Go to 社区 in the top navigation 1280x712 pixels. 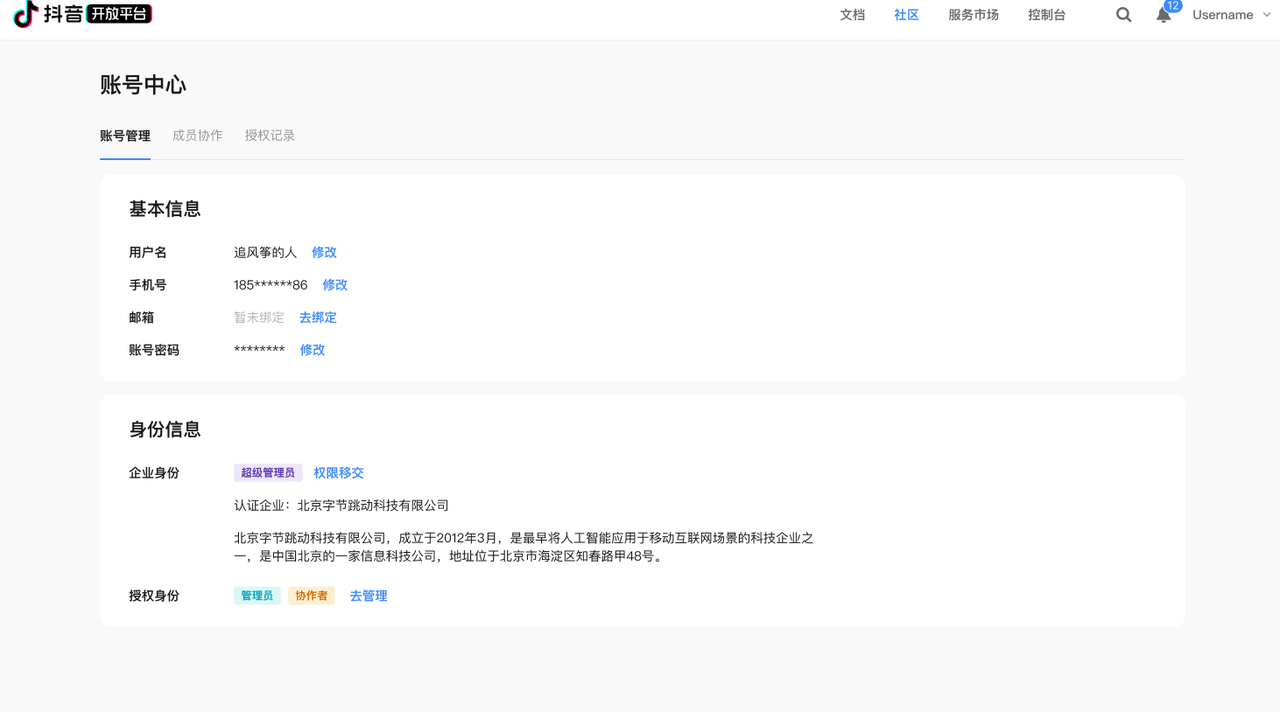[907, 15]
